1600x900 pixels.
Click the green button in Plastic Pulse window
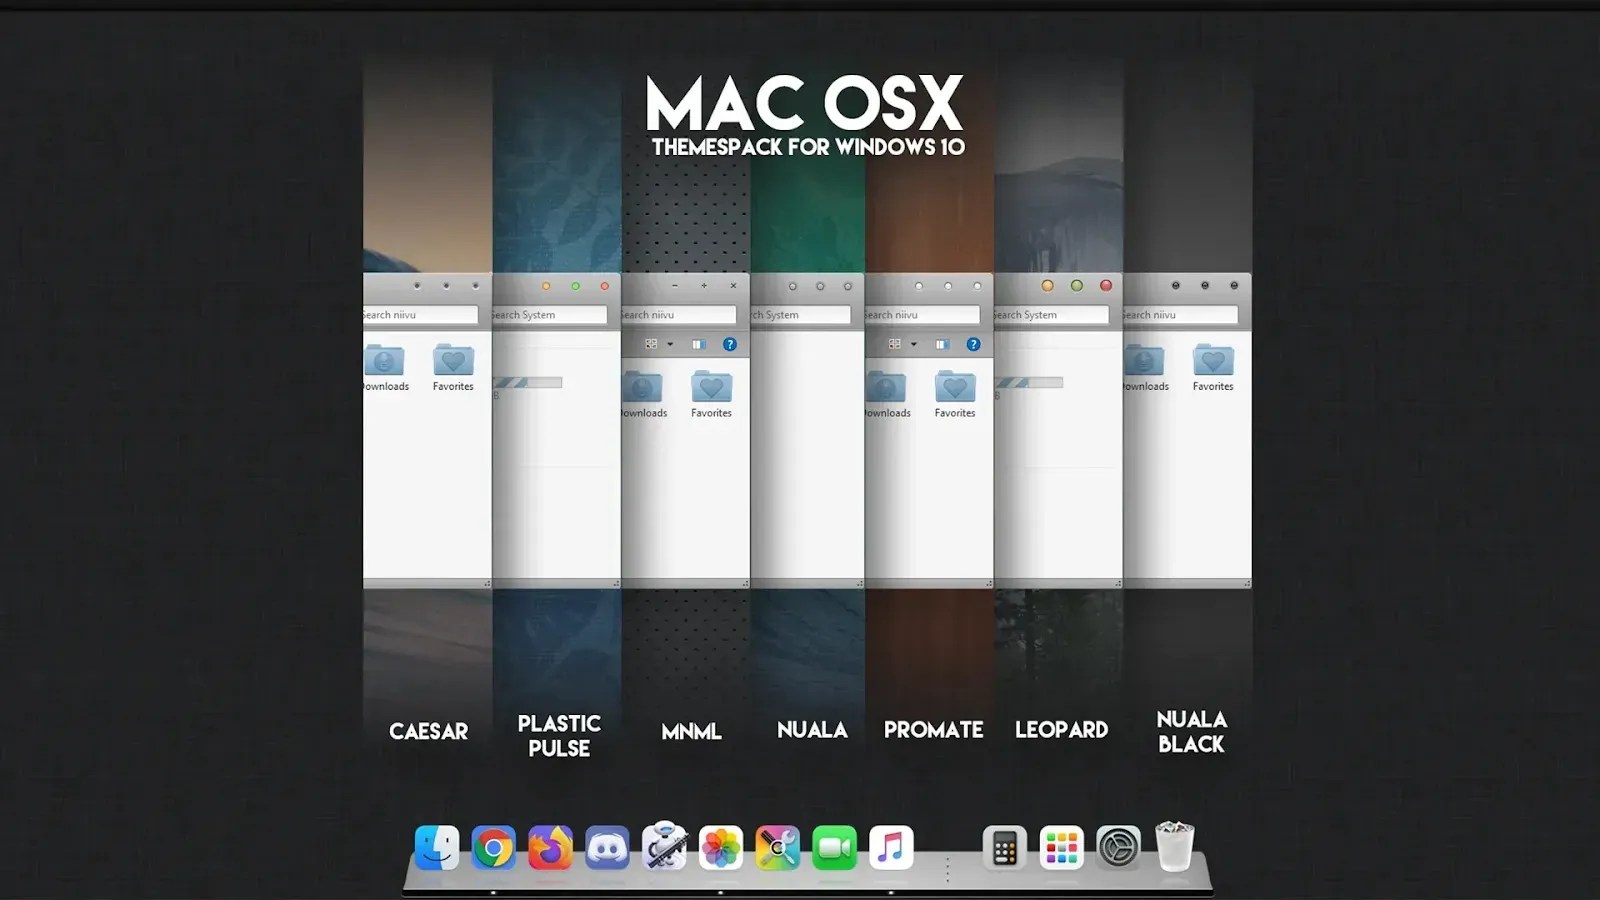[x=575, y=286]
